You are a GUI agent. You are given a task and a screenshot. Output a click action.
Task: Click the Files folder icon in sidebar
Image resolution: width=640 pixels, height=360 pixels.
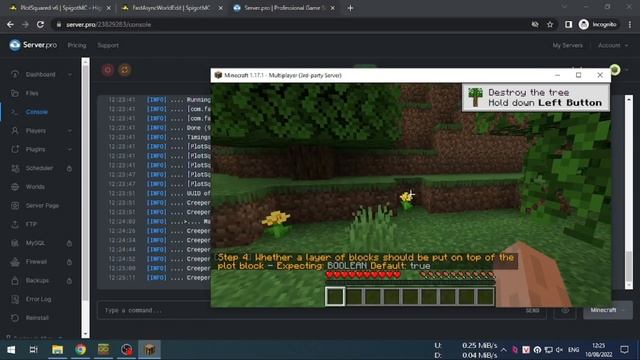(x=15, y=93)
